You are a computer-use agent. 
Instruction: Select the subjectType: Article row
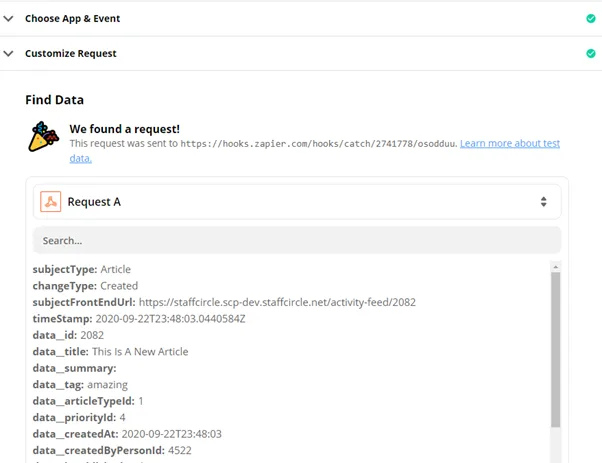click(x=82, y=270)
